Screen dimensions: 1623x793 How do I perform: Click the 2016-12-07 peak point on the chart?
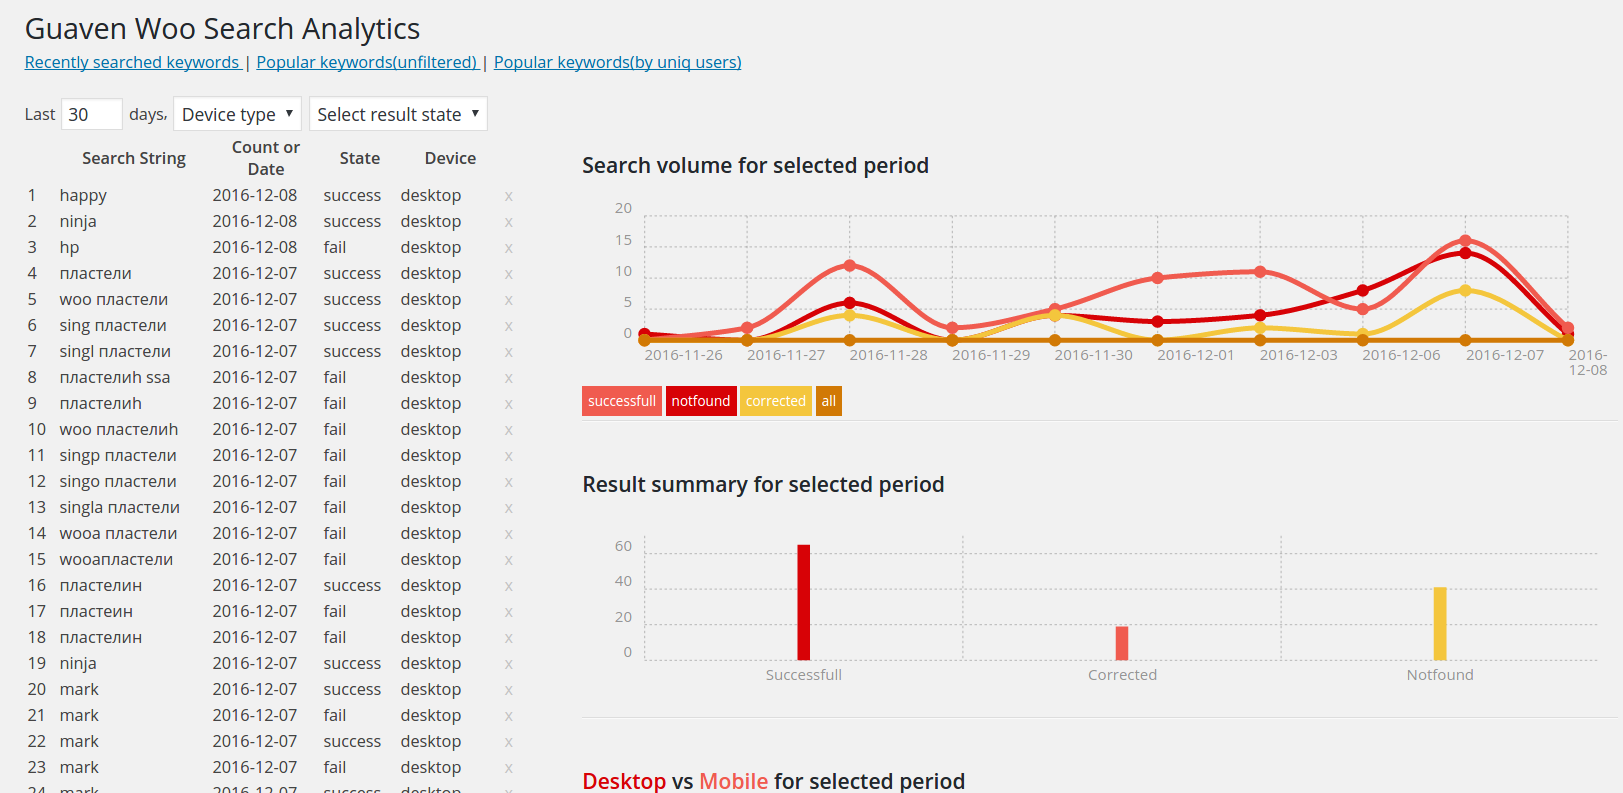click(x=1465, y=240)
